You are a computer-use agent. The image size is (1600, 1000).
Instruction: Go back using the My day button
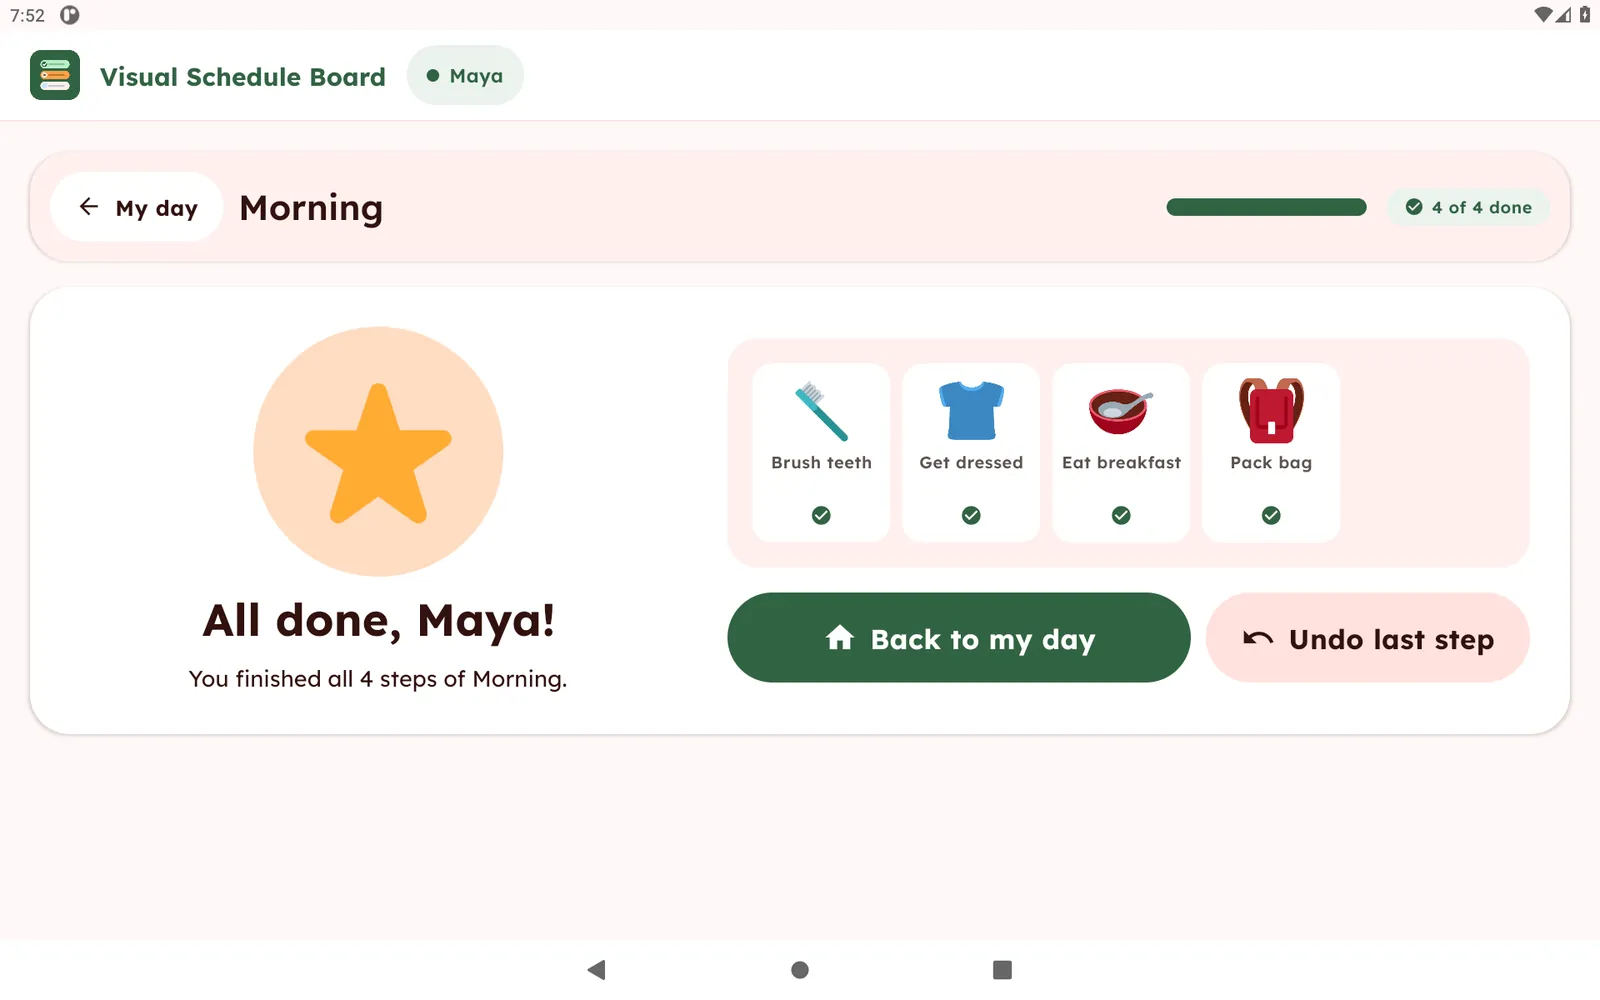pyautogui.click(x=137, y=207)
